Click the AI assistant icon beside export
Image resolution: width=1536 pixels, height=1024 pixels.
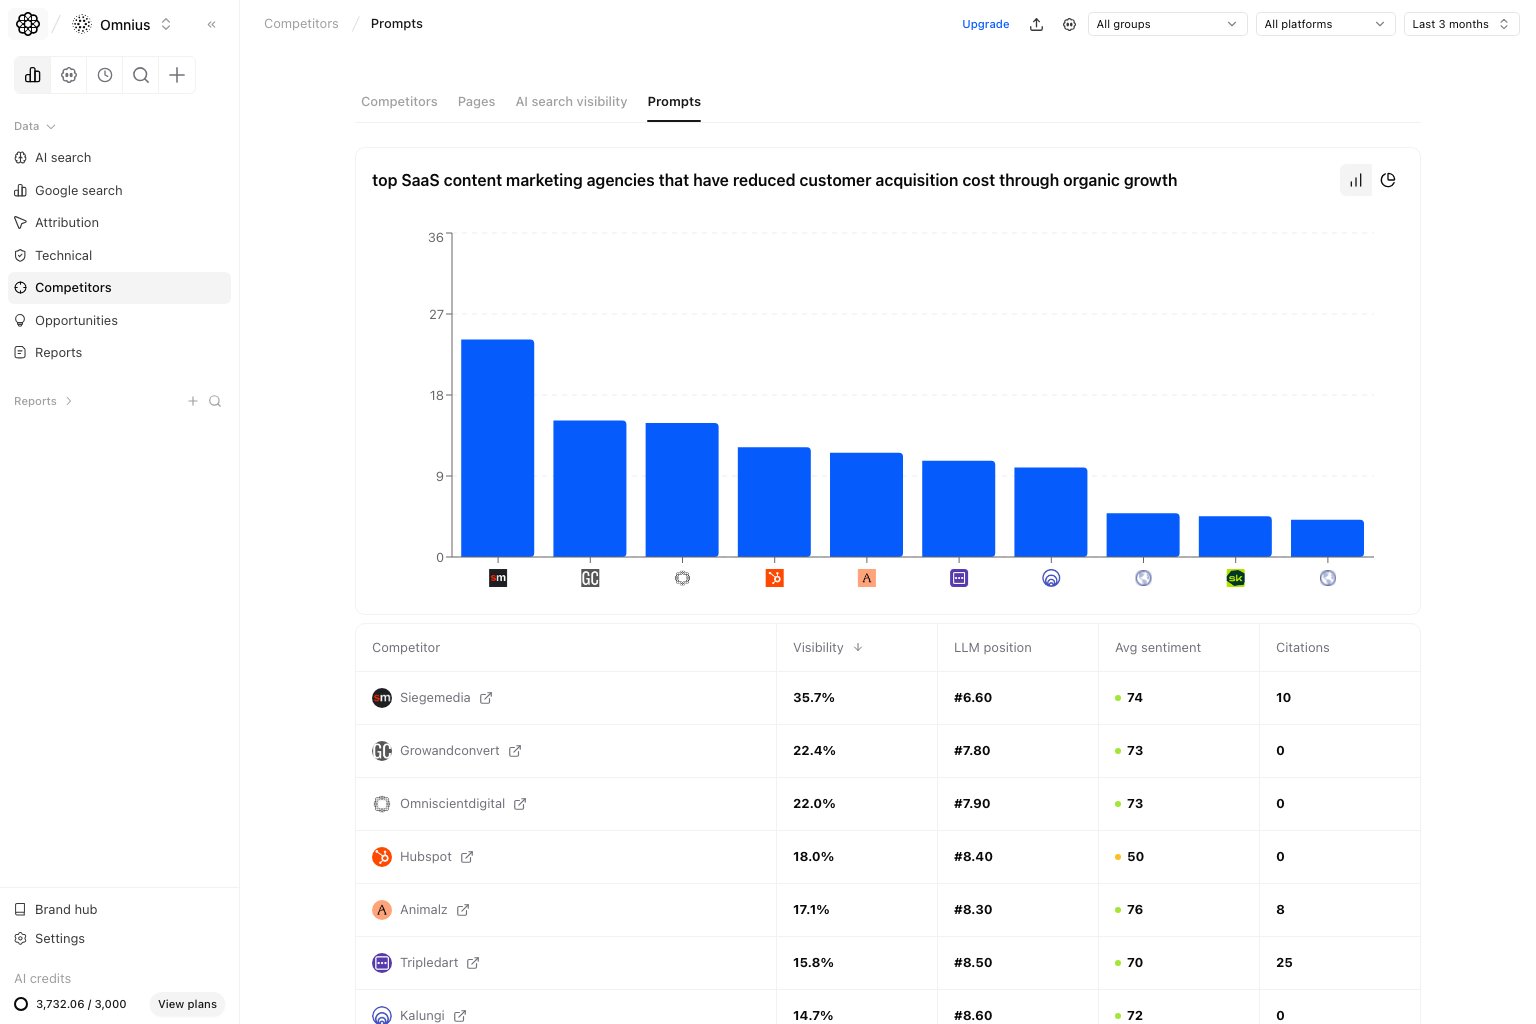coord(1069,24)
